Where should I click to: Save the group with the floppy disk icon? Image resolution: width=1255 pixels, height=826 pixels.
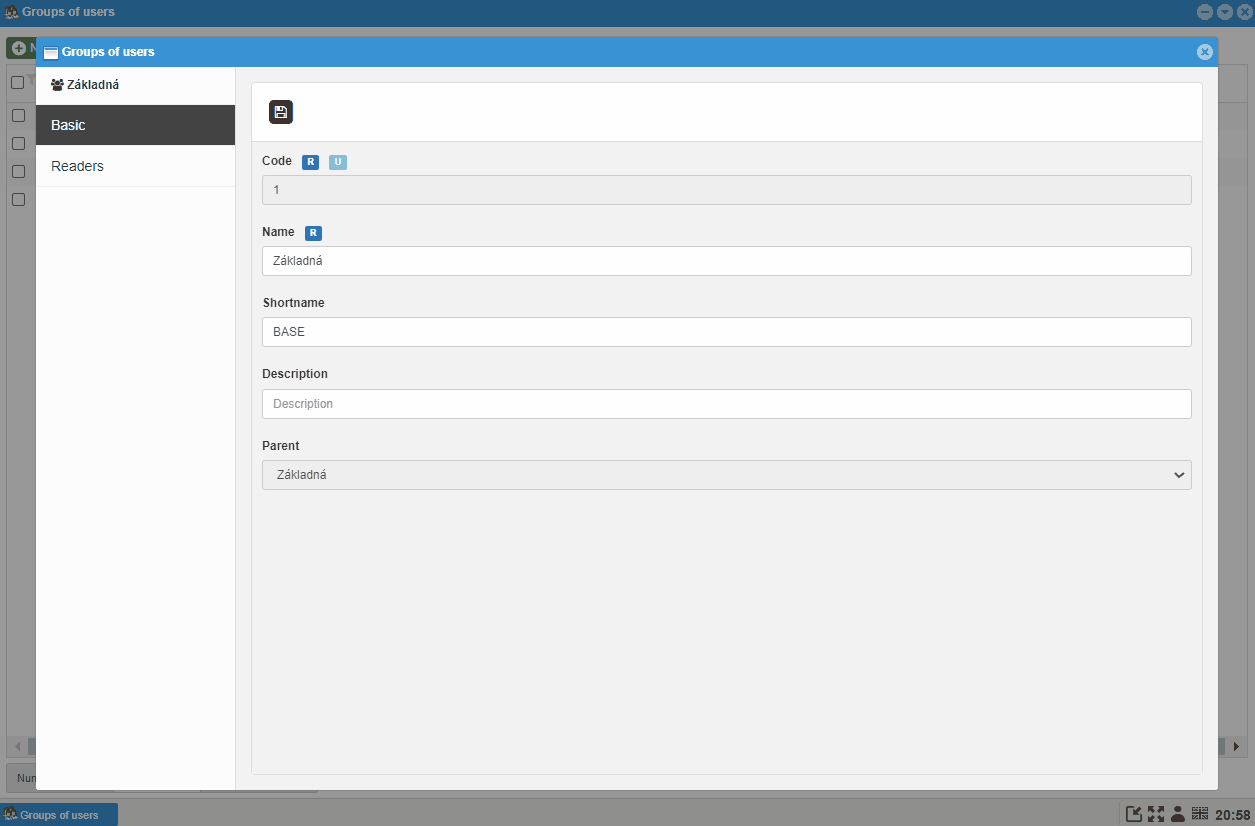pos(281,112)
